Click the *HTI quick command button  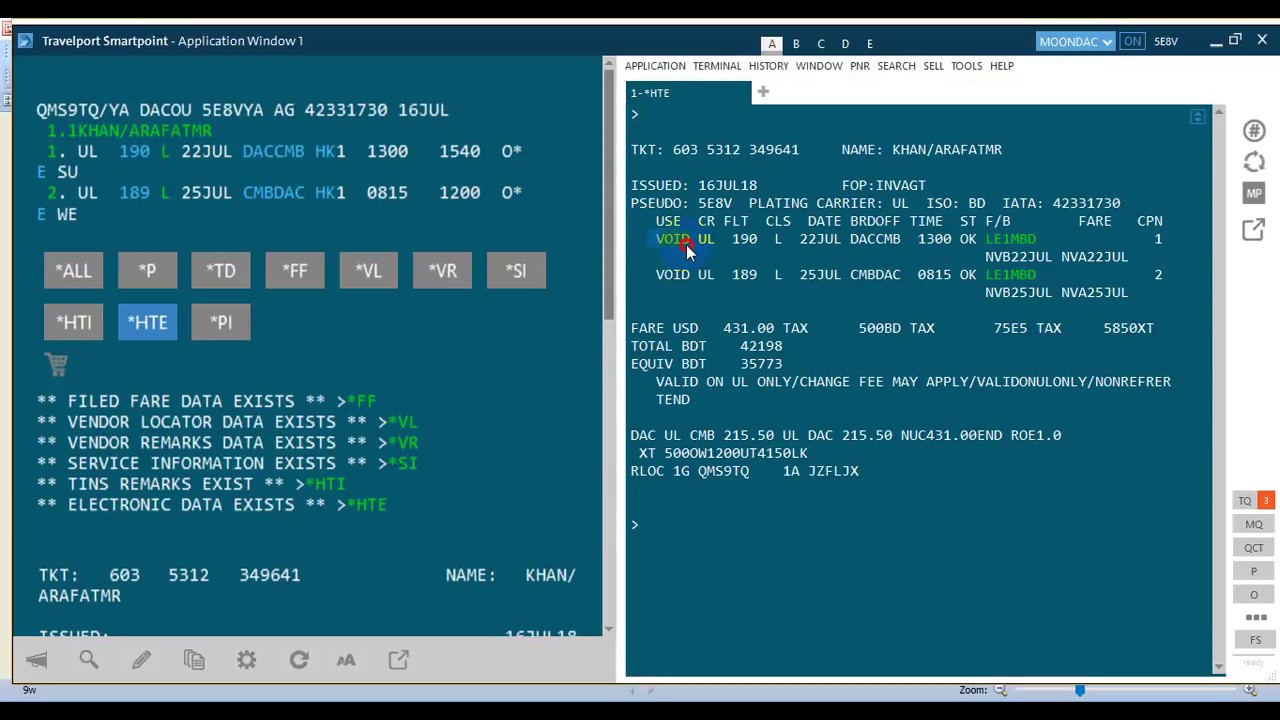click(x=73, y=322)
